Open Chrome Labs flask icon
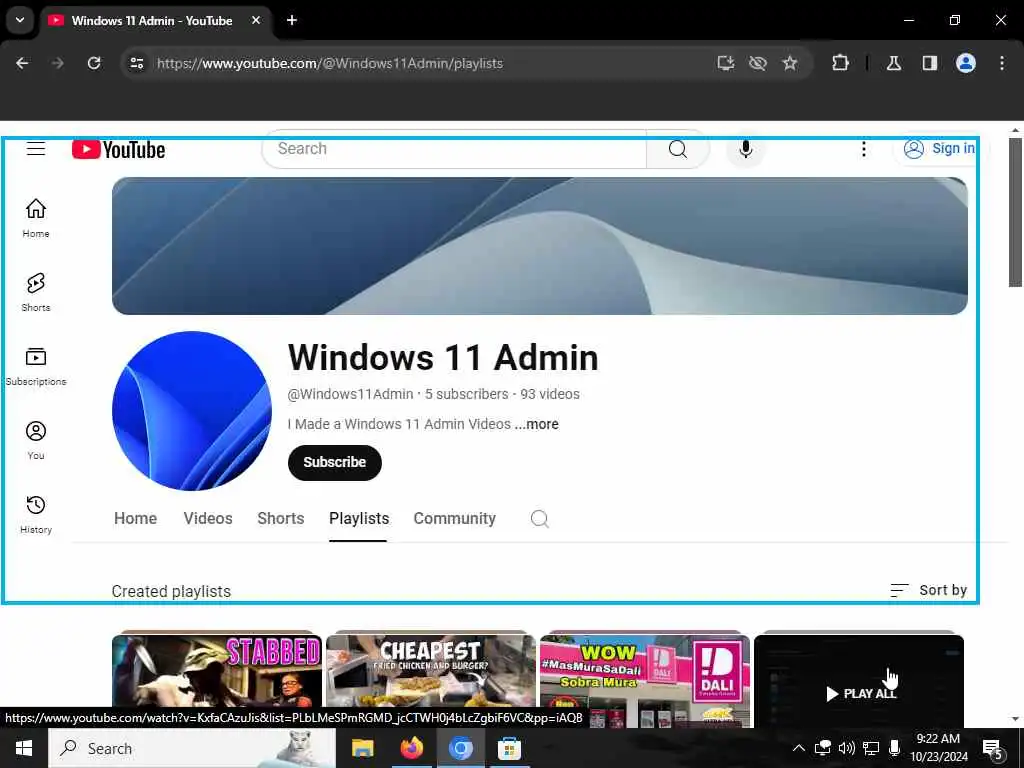Viewport: 1024px width, 768px height. pos(894,63)
